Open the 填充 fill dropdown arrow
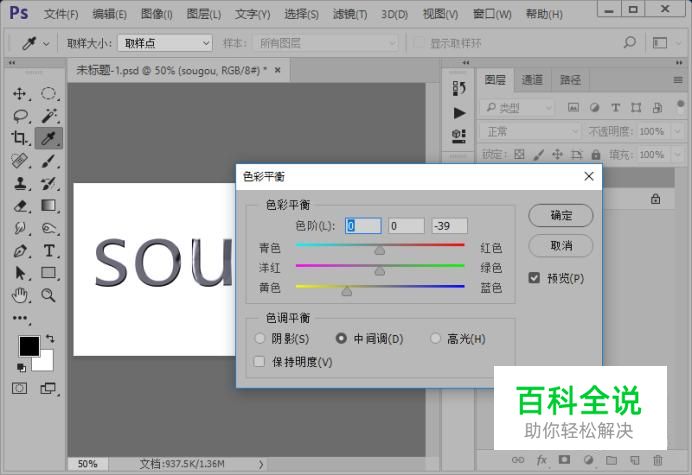This screenshot has height=475, width=692. pyautogui.click(x=677, y=155)
